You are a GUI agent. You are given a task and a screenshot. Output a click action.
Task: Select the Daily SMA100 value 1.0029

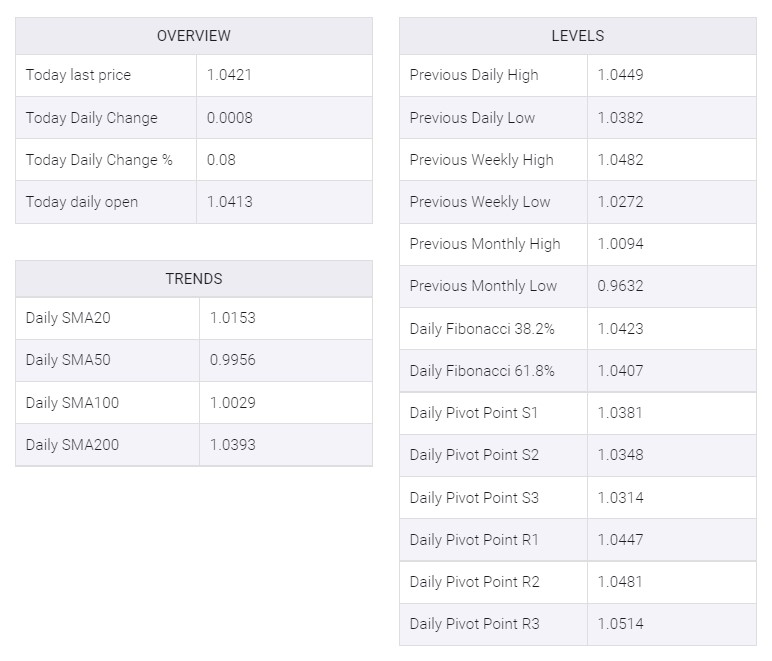point(232,403)
